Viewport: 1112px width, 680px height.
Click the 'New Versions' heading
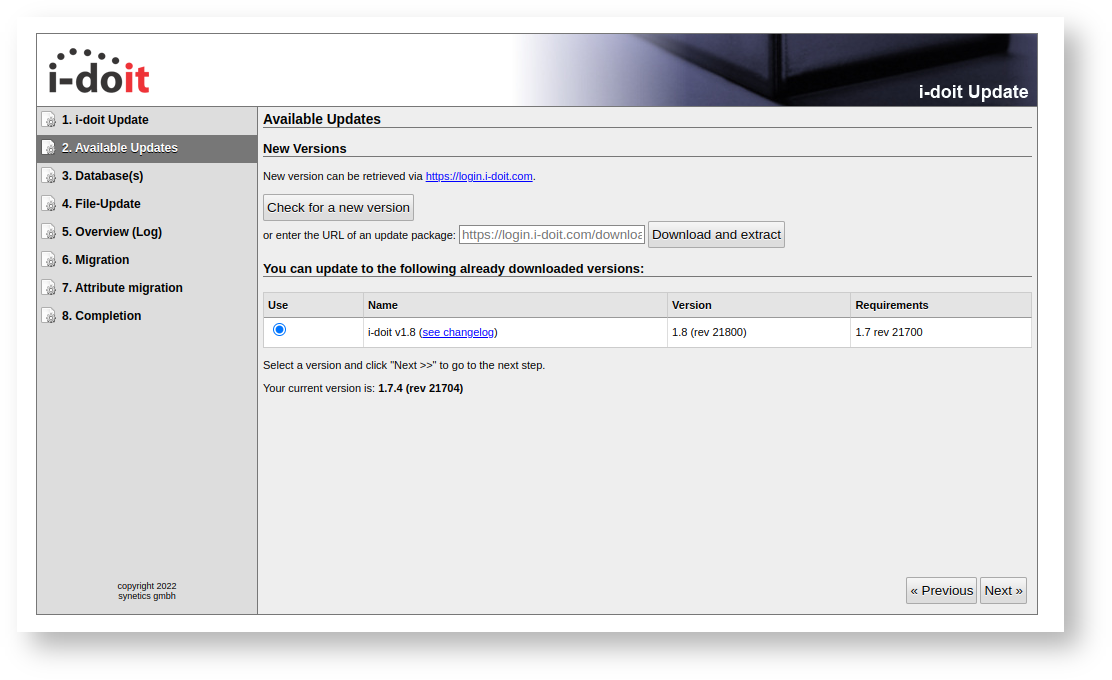point(305,149)
